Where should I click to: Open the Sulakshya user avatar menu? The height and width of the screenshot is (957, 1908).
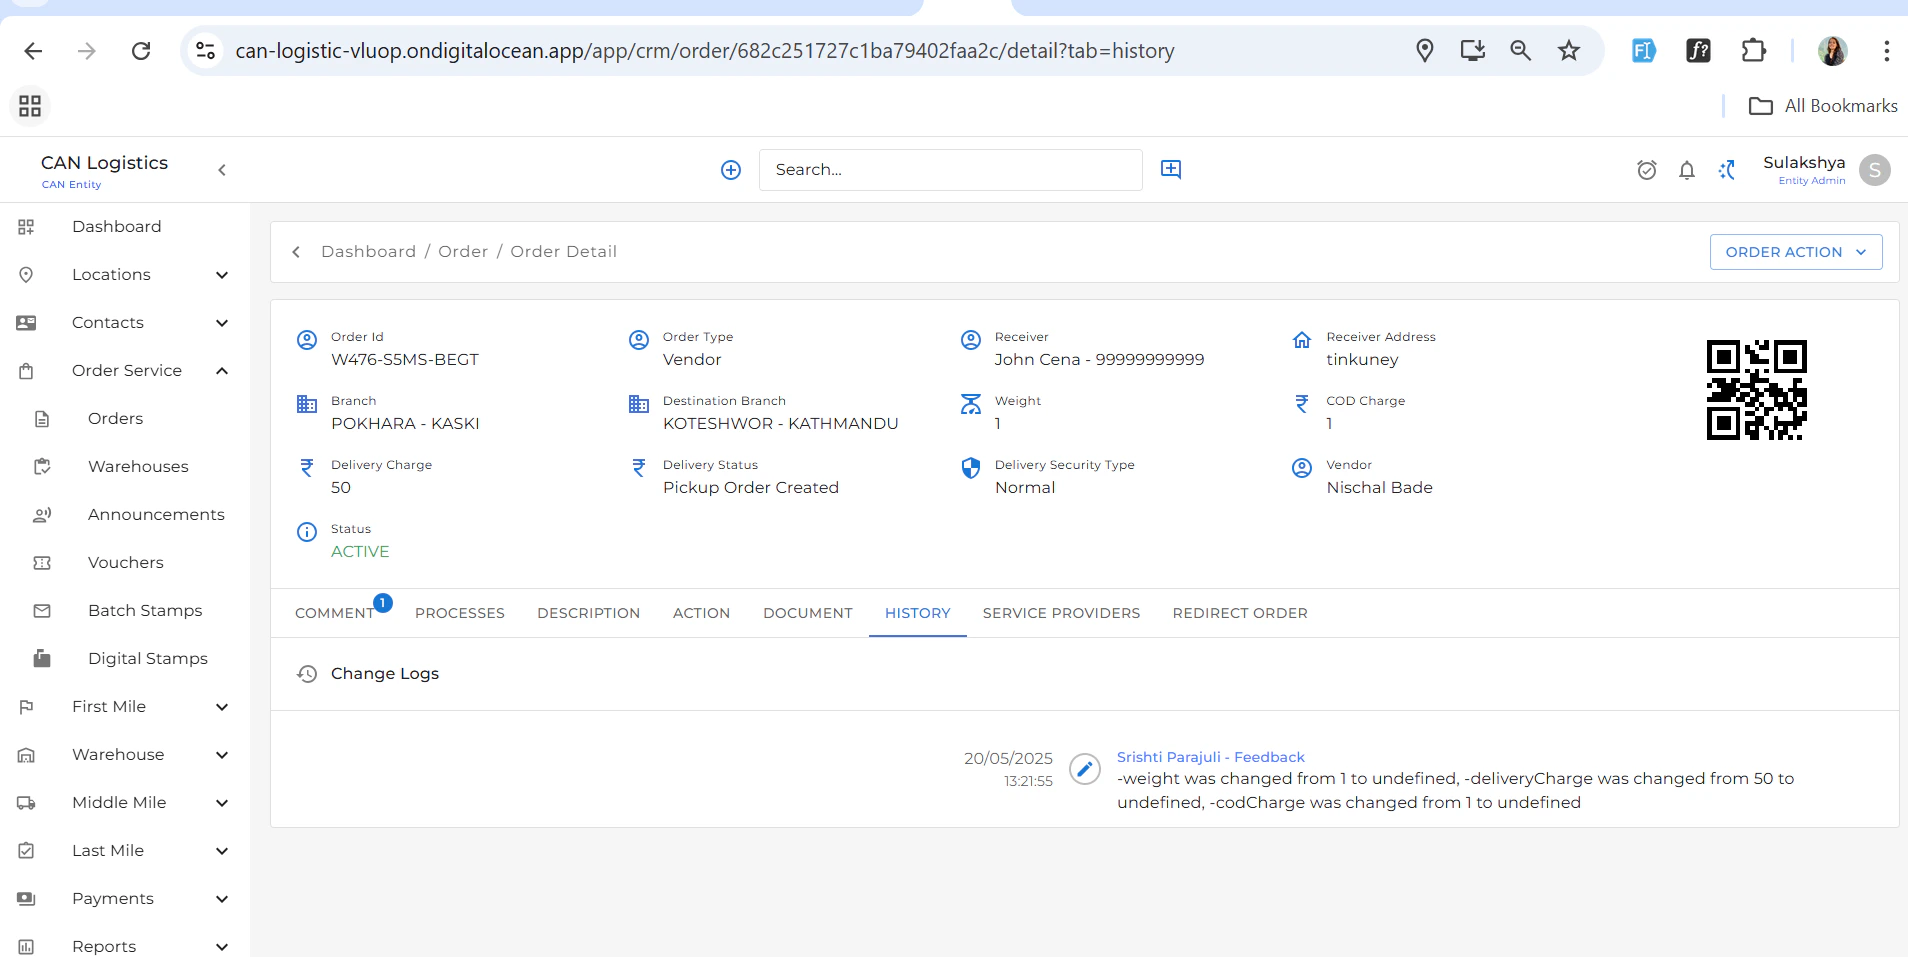pyautogui.click(x=1875, y=170)
